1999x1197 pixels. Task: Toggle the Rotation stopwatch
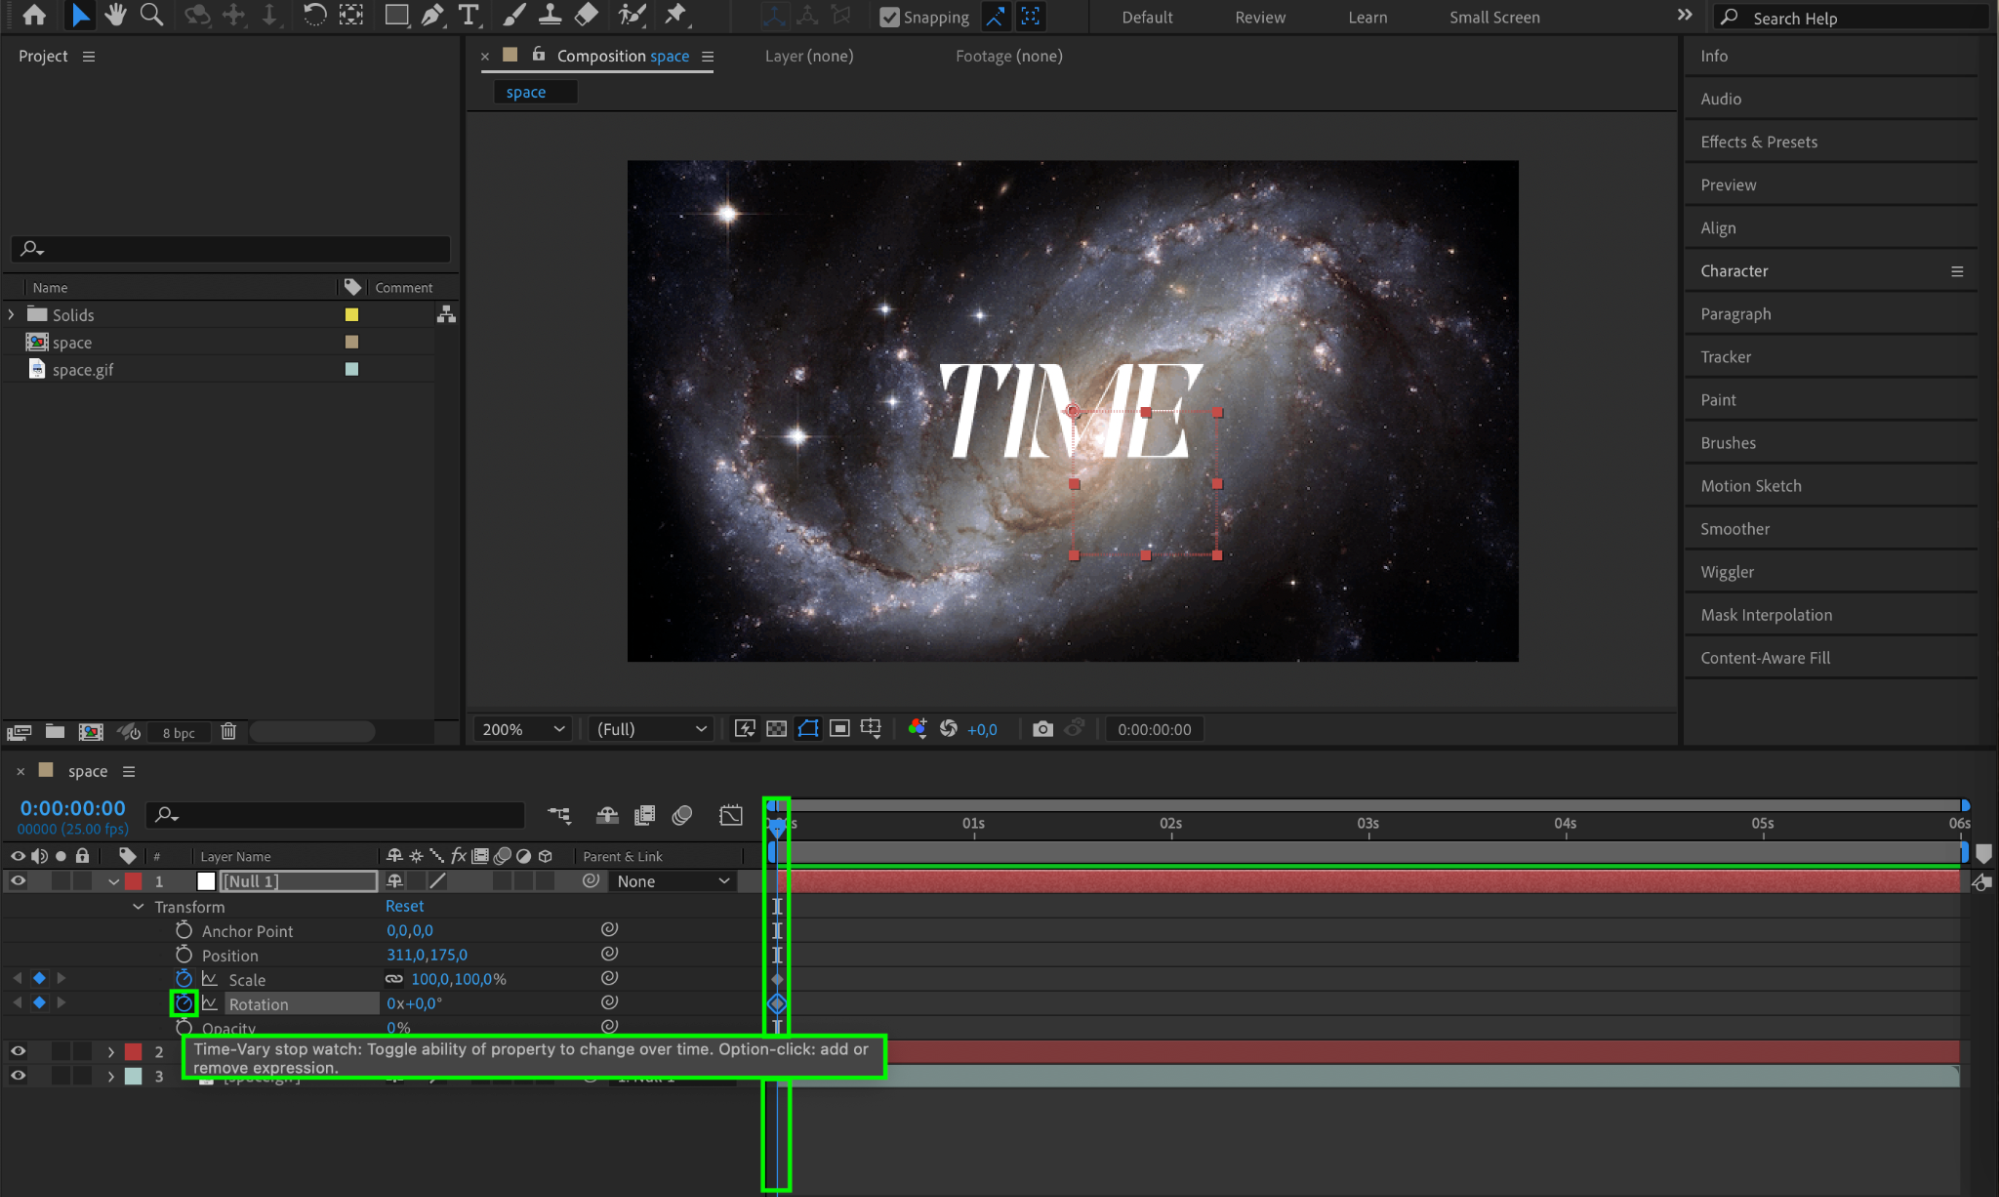(x=184, y=1003)
